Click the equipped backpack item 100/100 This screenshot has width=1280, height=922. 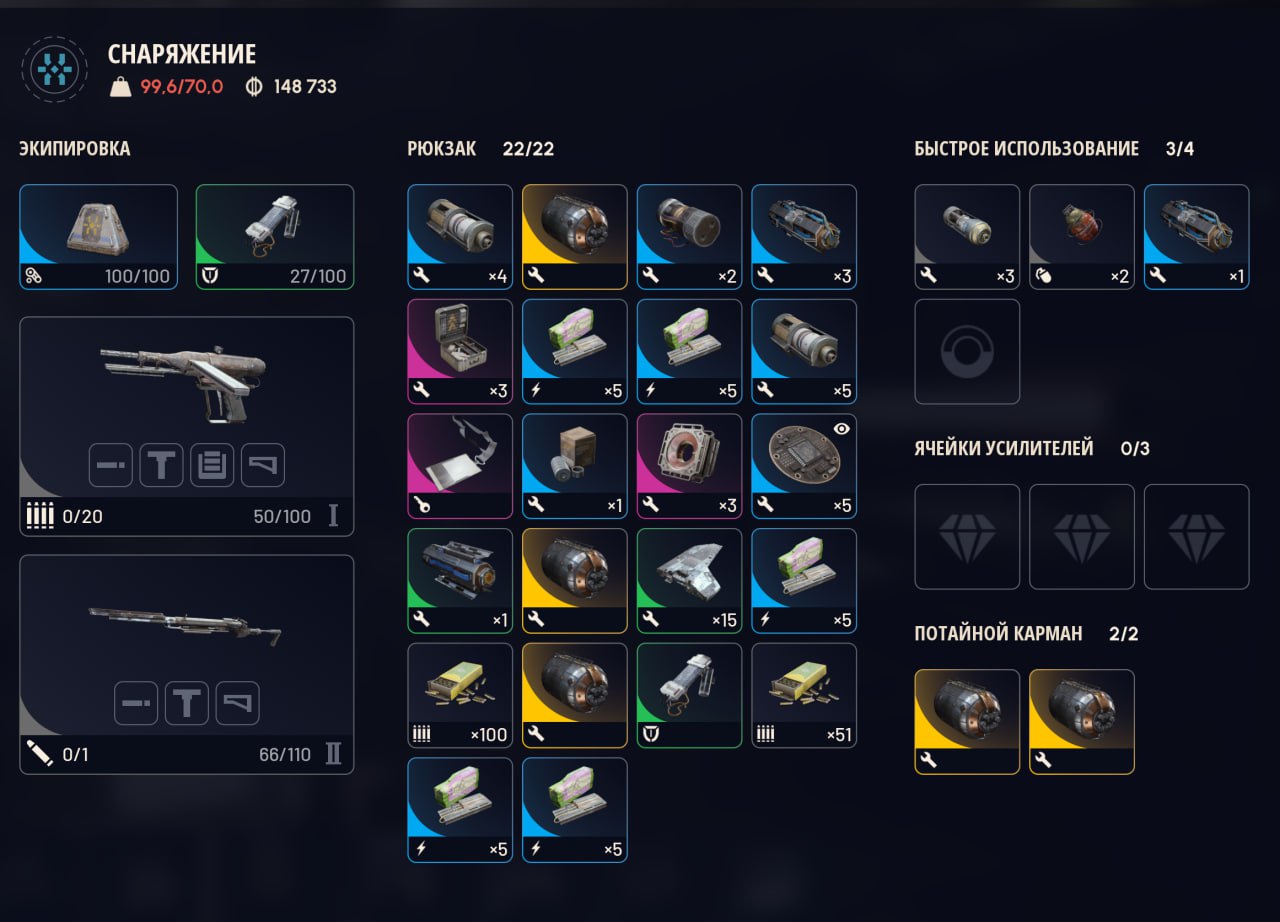point(99,237)
